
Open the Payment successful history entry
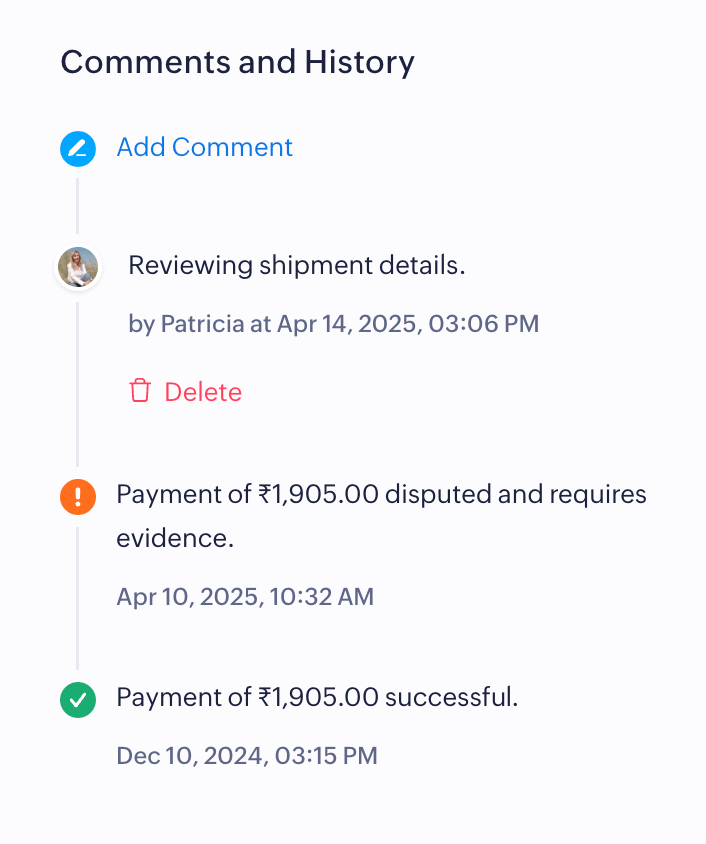317,697
